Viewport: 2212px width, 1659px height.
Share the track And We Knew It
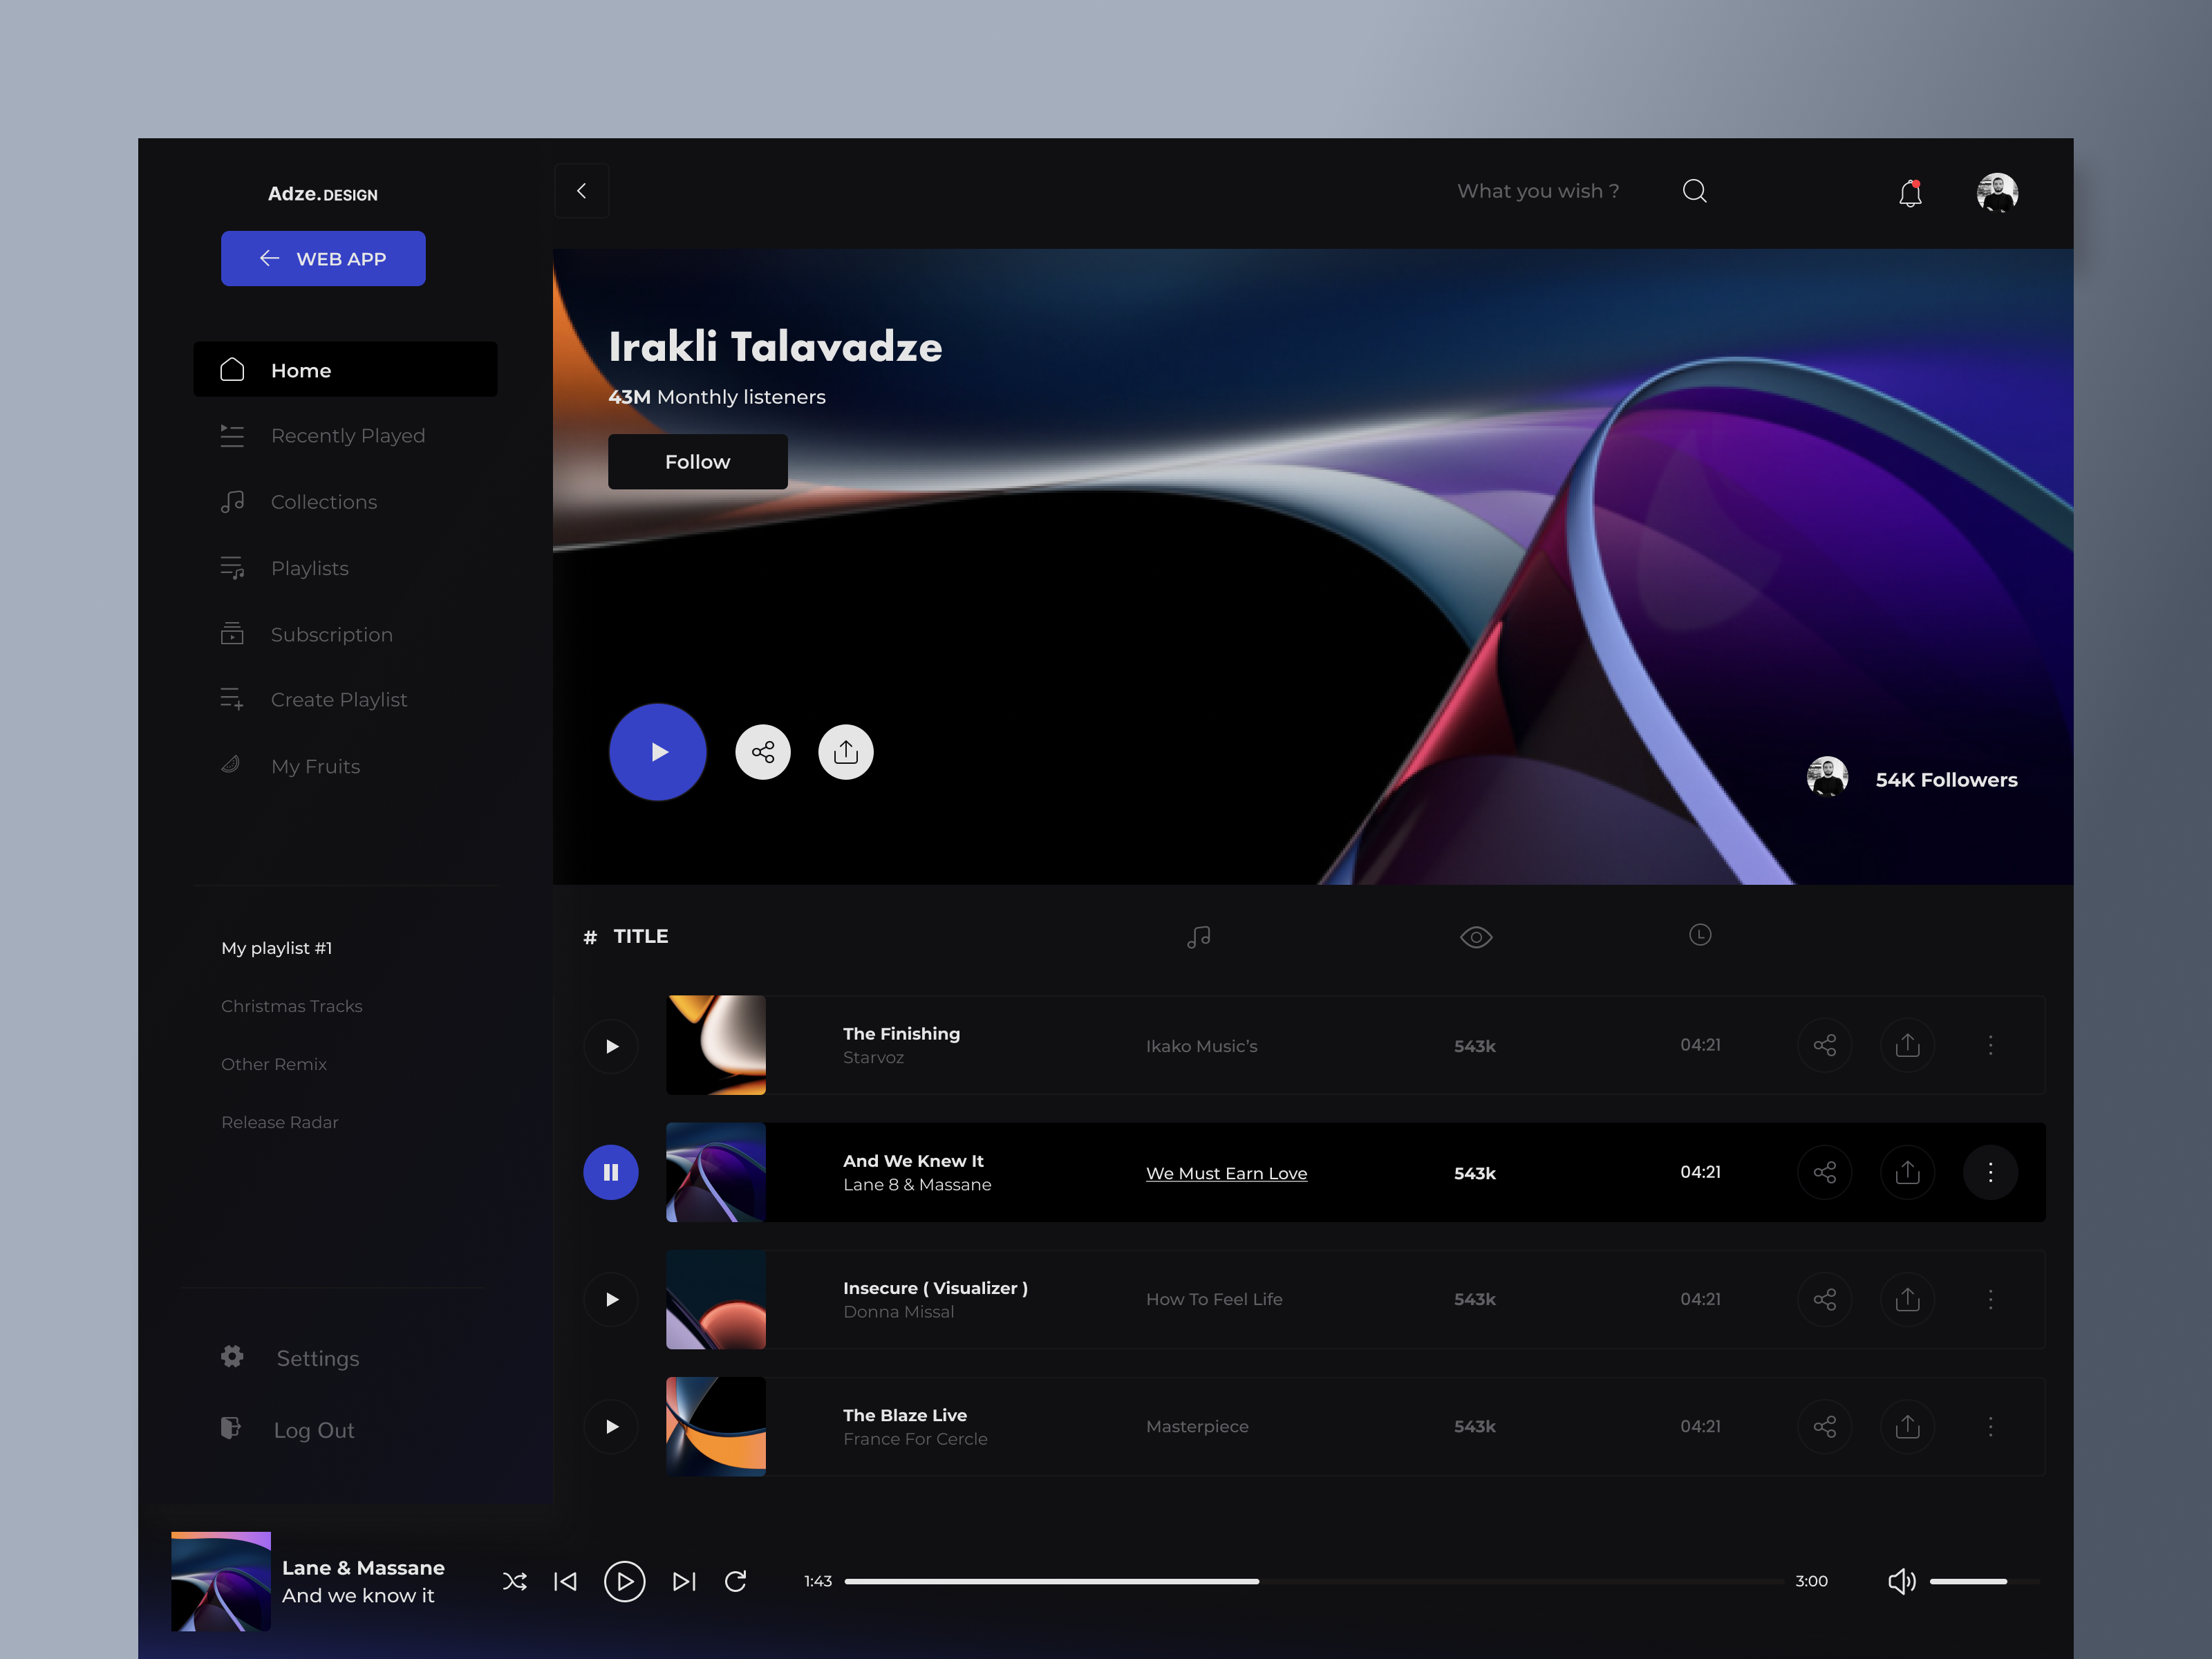click(1824, 1172)
